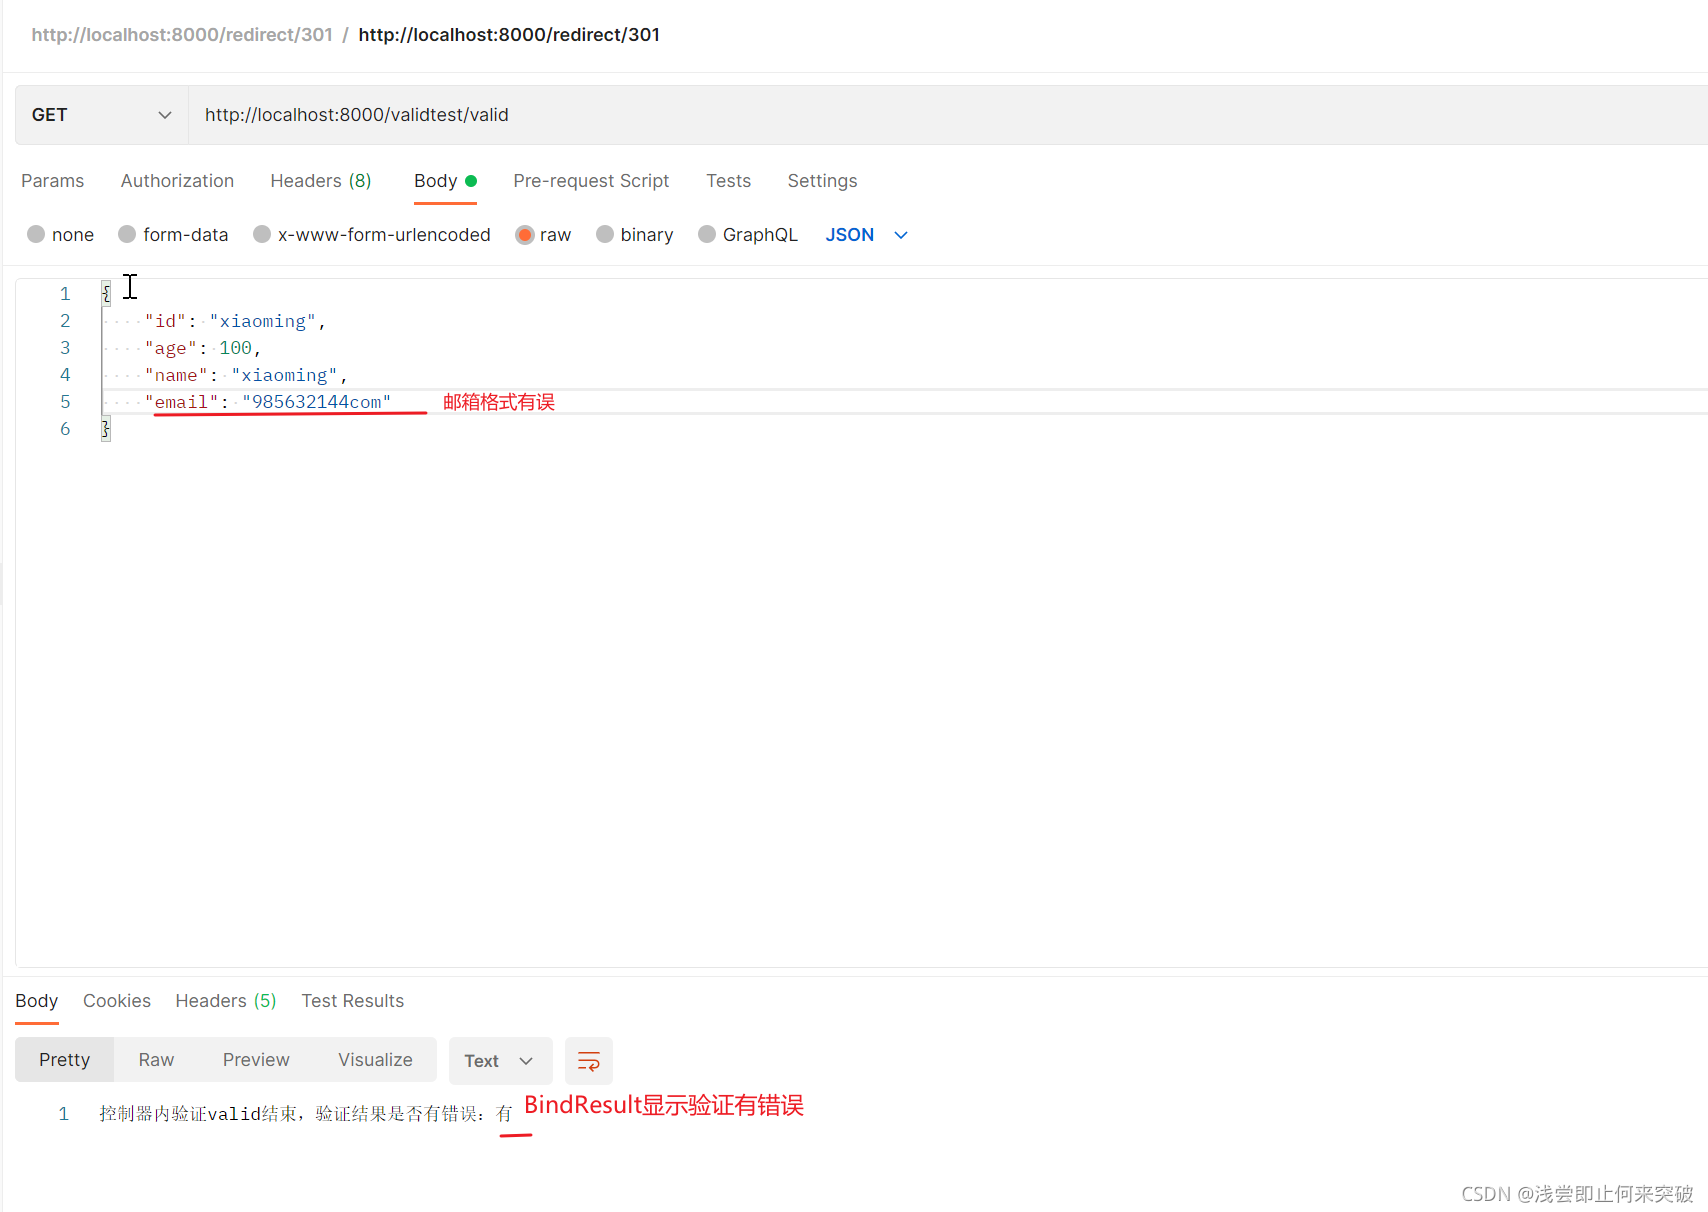This screenshot has width=1708, height=1212.
Task: Click the "email" line in body editor
Action: 268,402
